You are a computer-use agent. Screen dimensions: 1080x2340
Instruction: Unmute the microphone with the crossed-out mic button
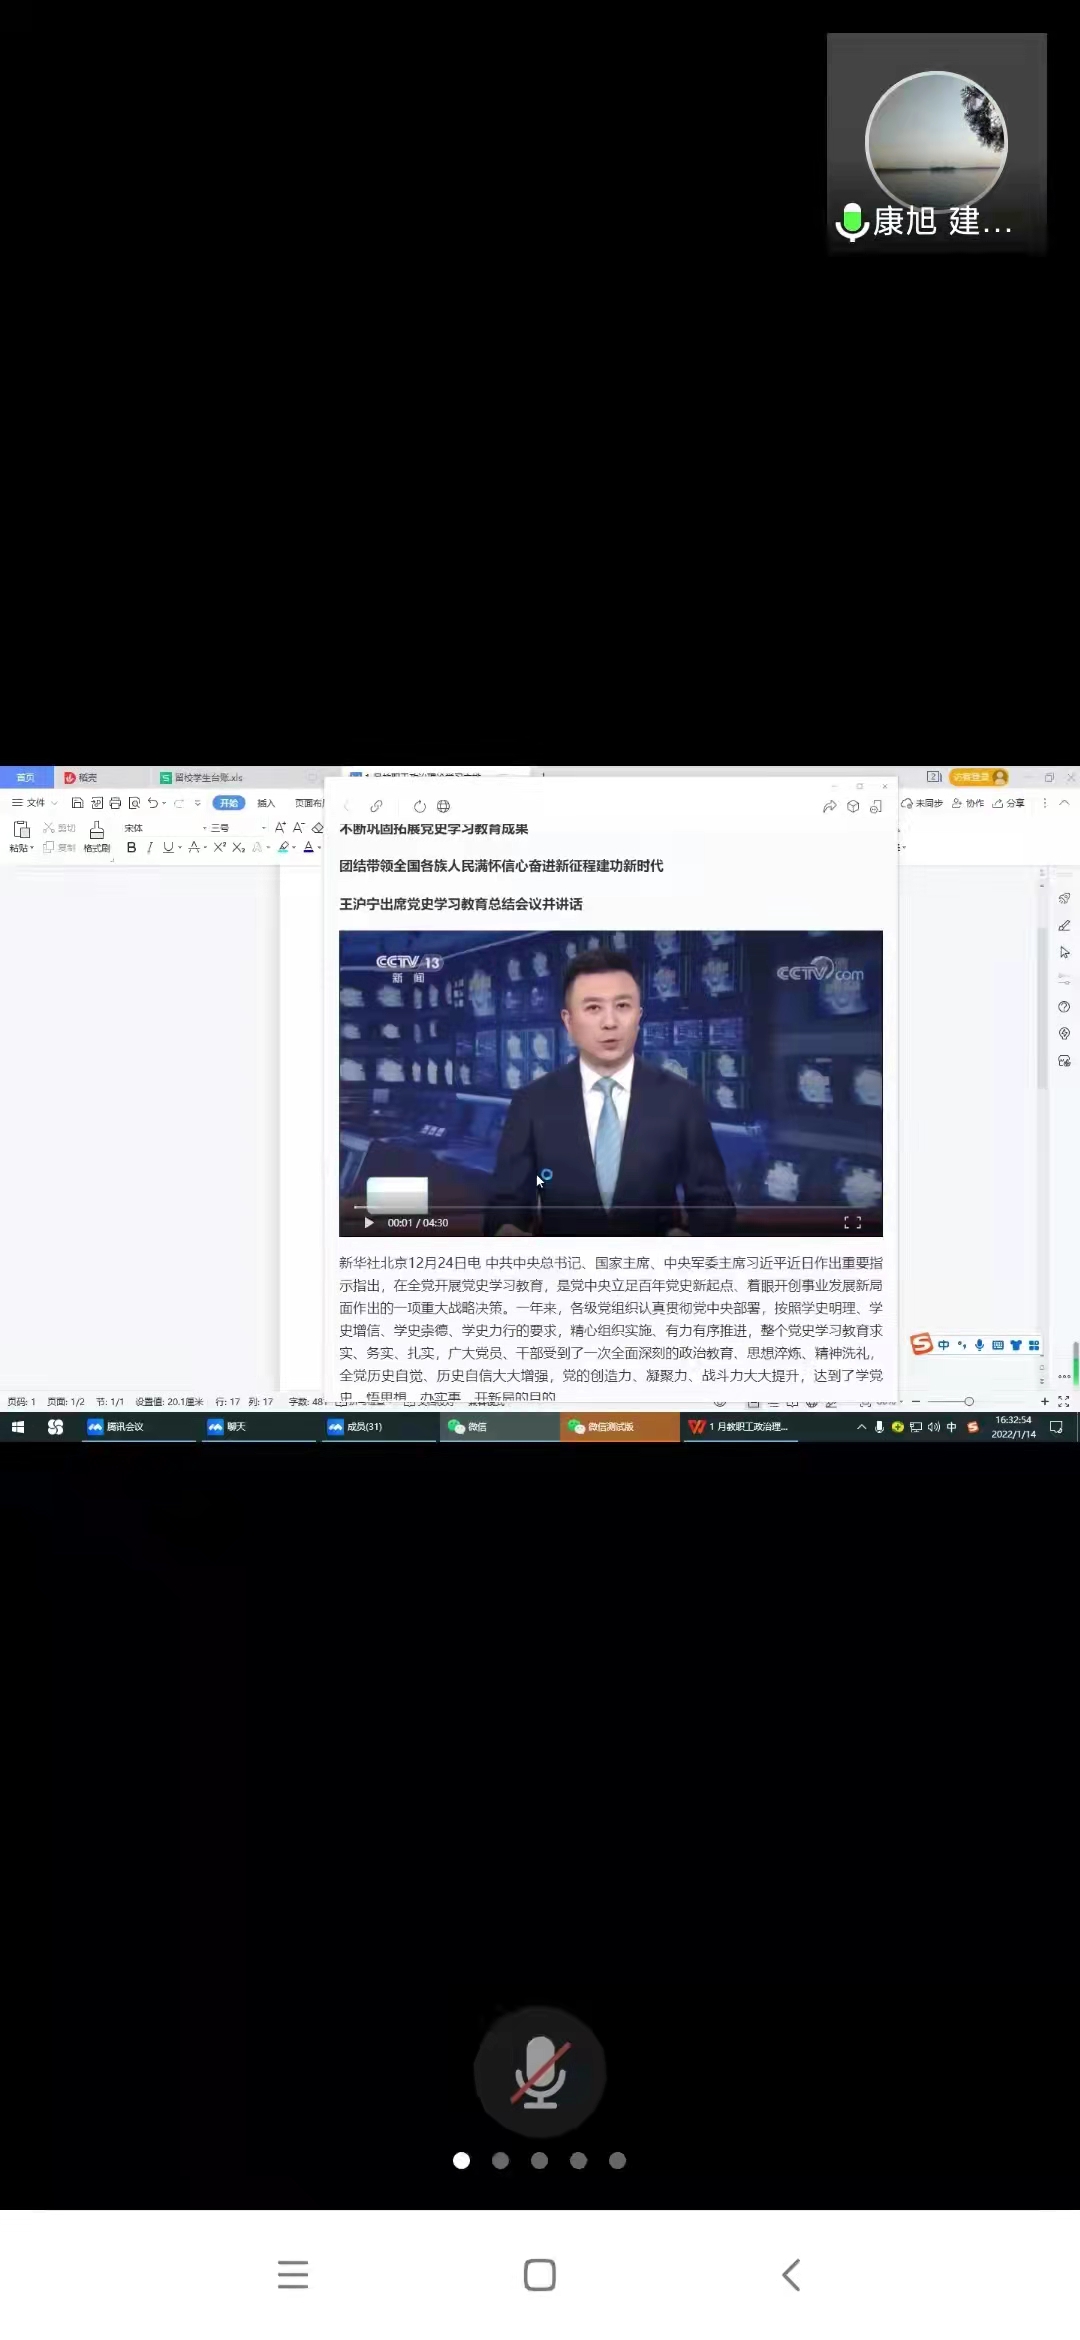click(540, 2072)
